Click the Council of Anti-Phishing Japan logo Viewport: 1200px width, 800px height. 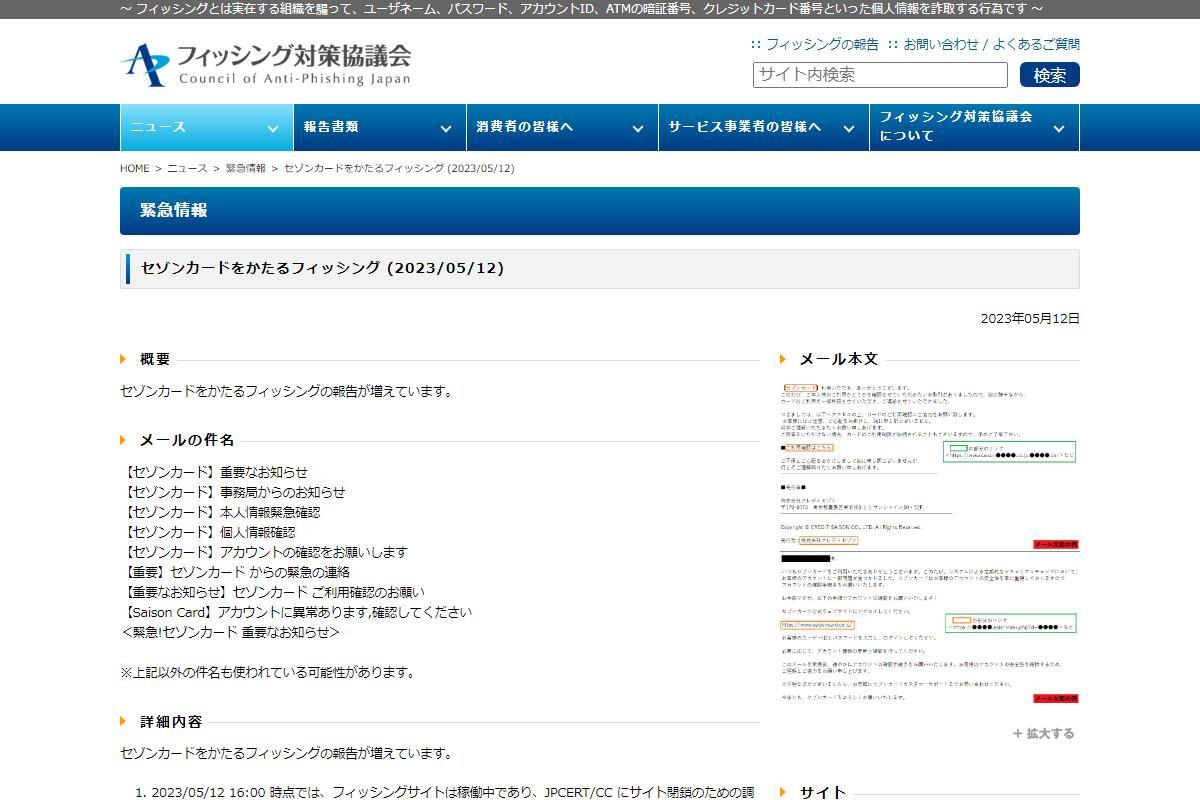pyautogui.click(x=266, y=64)
